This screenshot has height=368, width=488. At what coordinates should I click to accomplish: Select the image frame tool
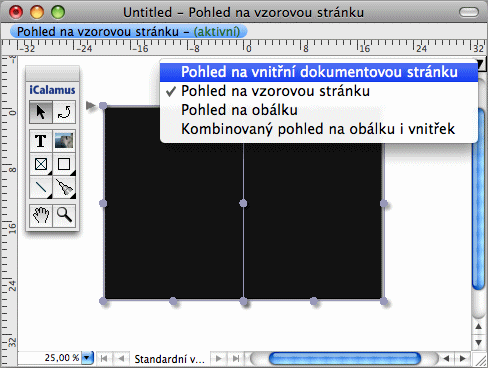coord(64,141)
